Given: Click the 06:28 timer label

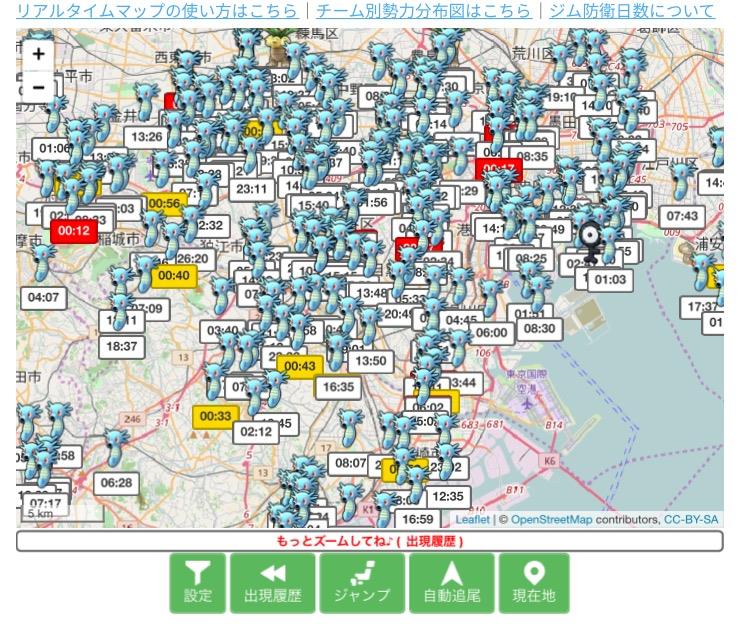Looking at the screenshot, I should [x=116, y=483].
